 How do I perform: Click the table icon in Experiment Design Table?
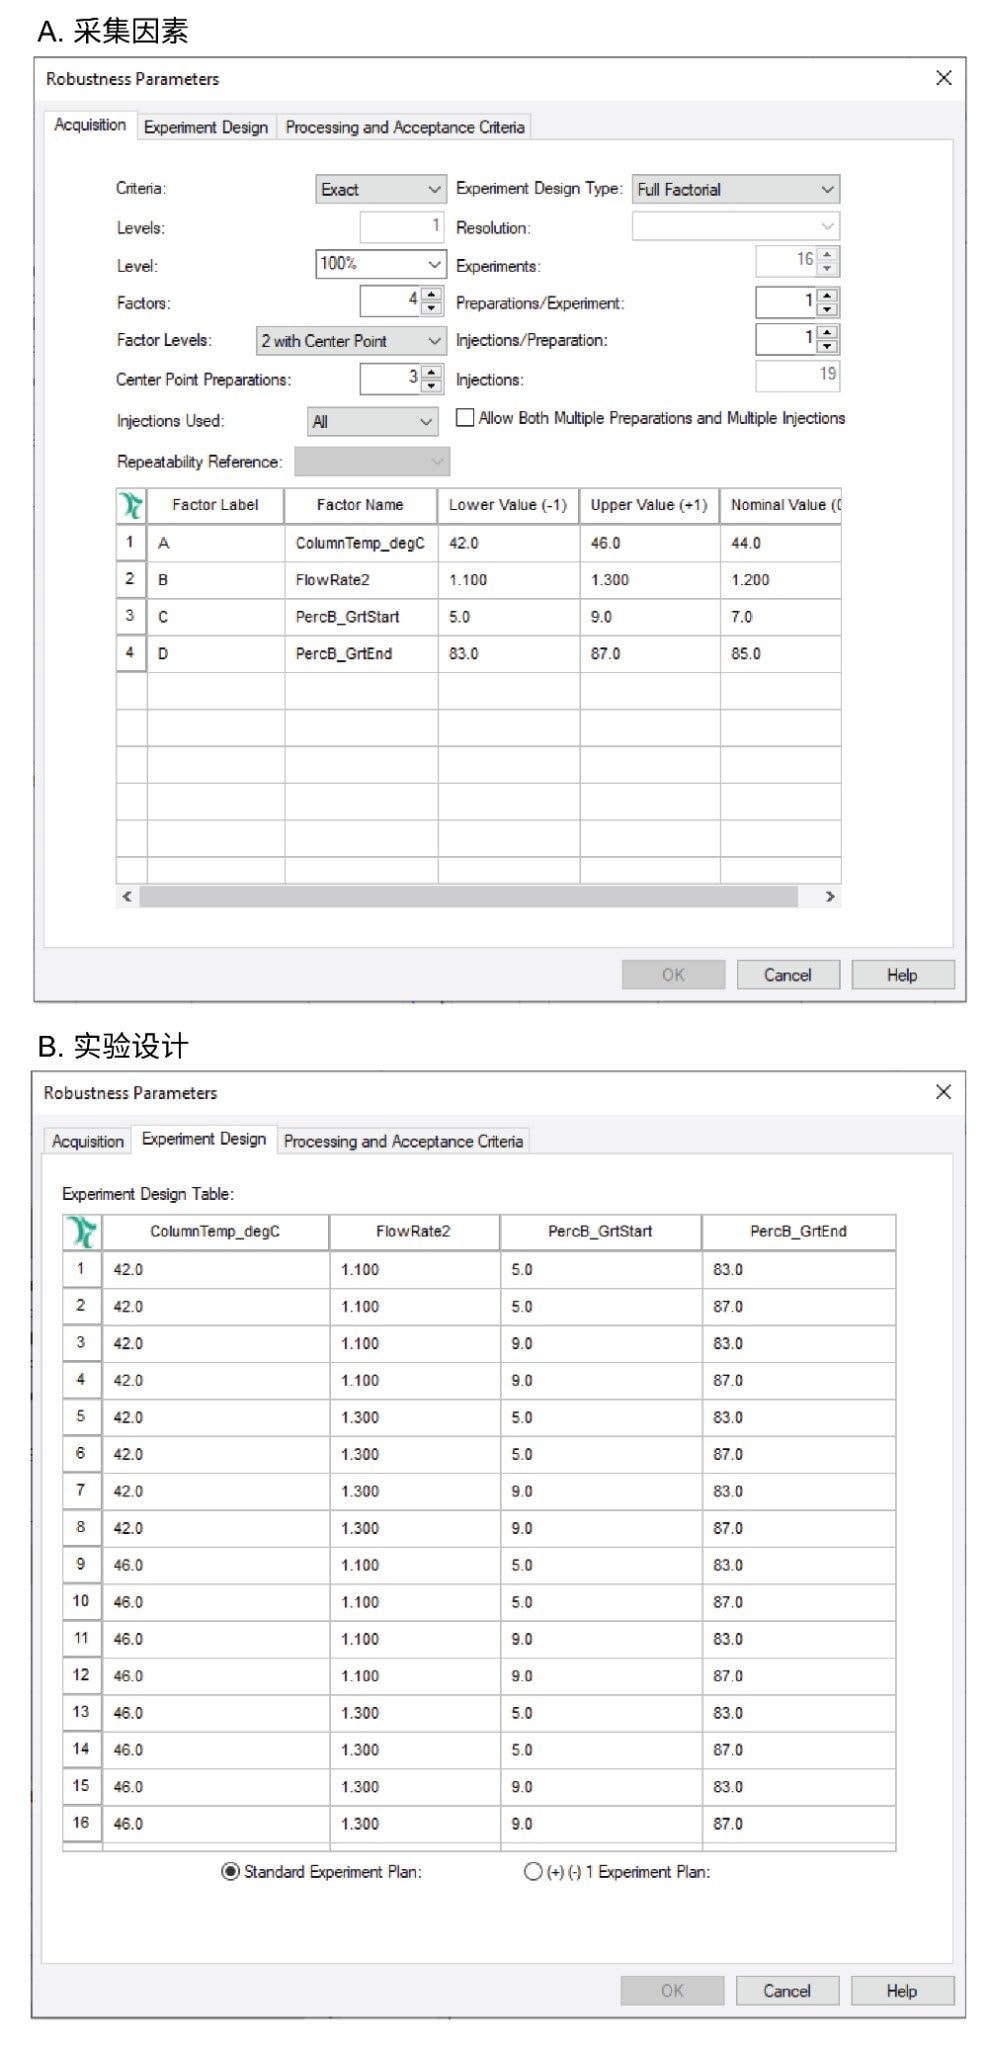click(x=82, y=1232)
